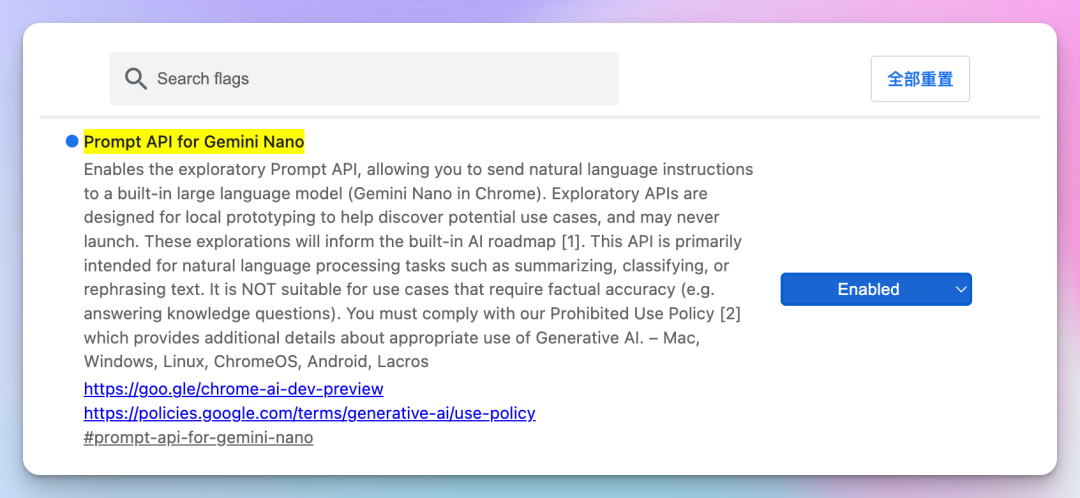This screenshot has width=1080, height=498.
Task: Click the text line starting 'Enables the exploratory Prompt API'
Action: (419, 169)
